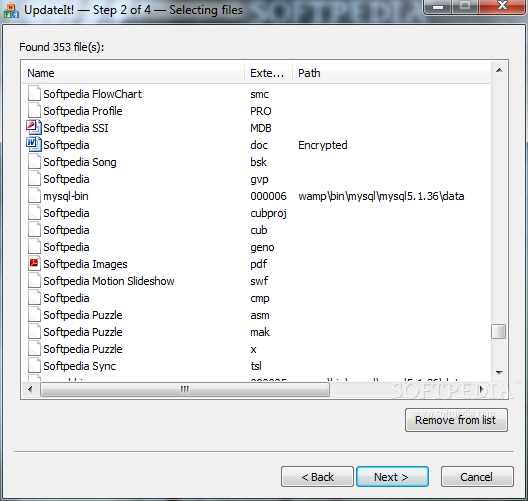Click the Encrypted path cell

tap(323, 145)
